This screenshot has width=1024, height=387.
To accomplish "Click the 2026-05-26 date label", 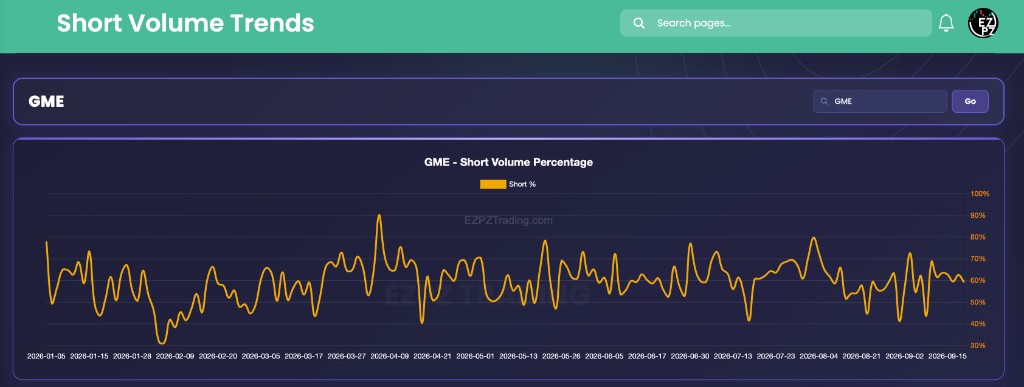I will (561, 356).
